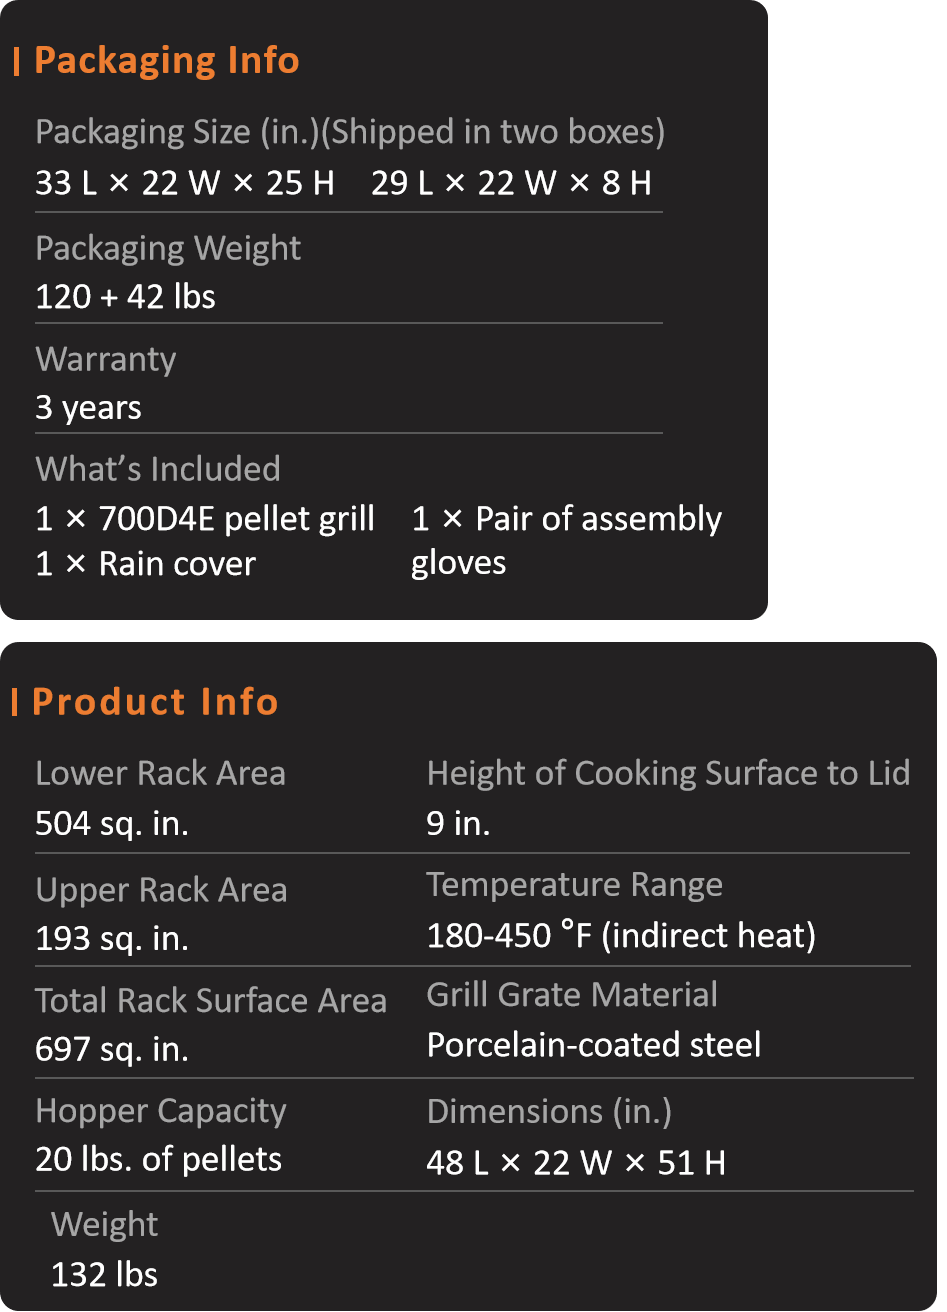947x1312 pixels.
Task: Click the 132 lbs weight value
Action: (x=104, y=1275)
